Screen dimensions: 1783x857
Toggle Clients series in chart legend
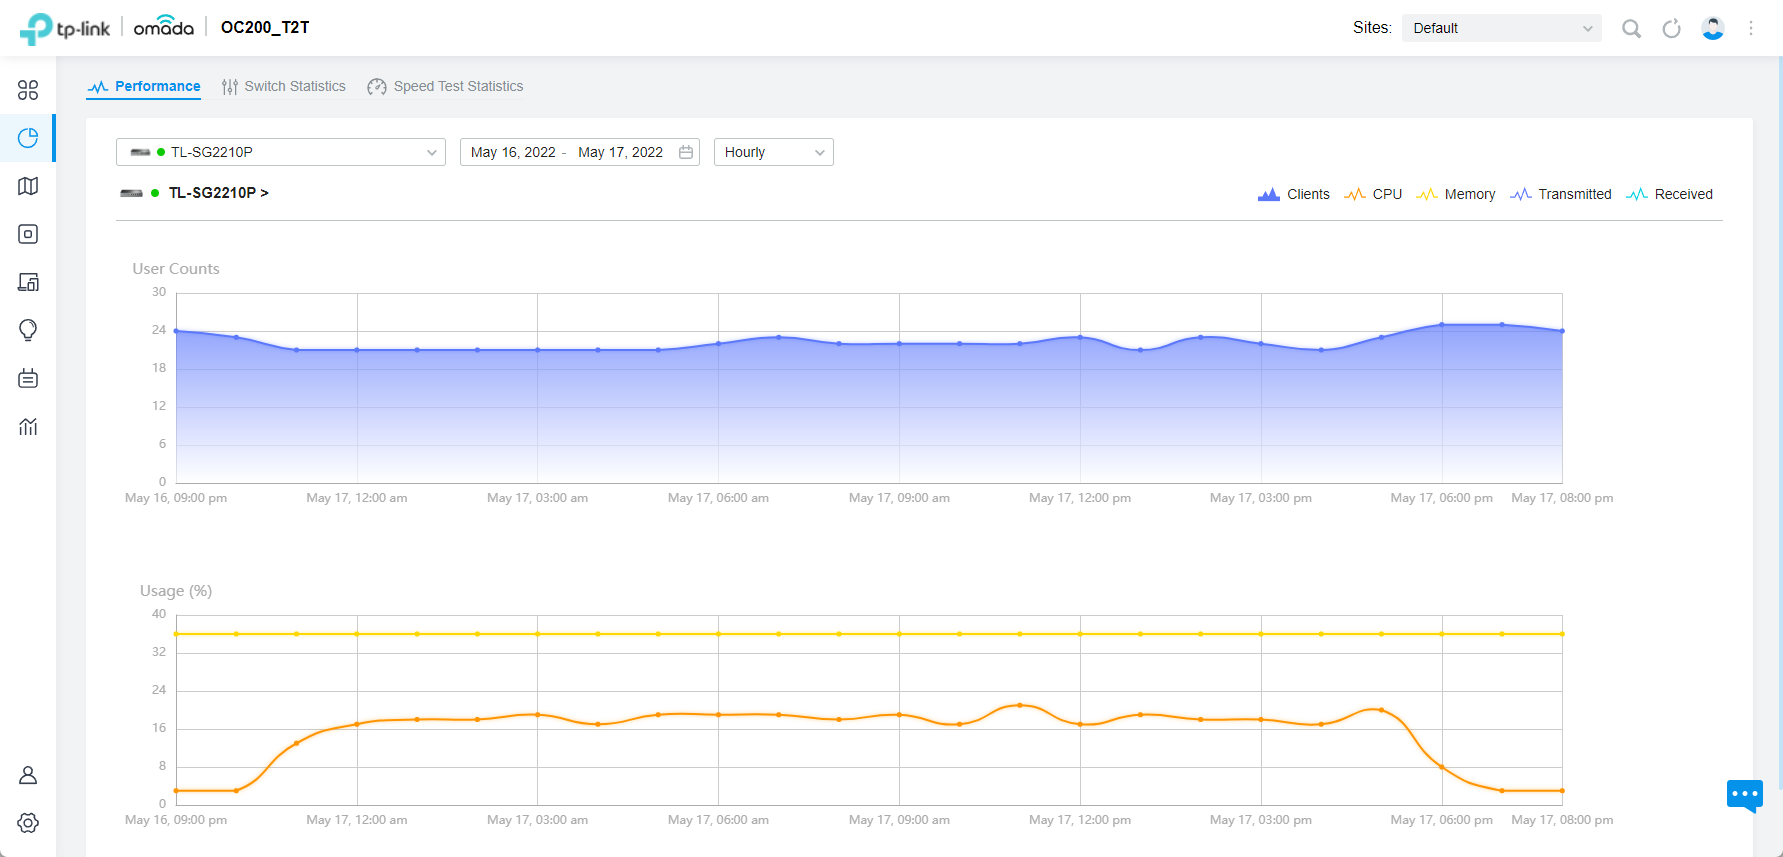click(x=1294, y=194)
